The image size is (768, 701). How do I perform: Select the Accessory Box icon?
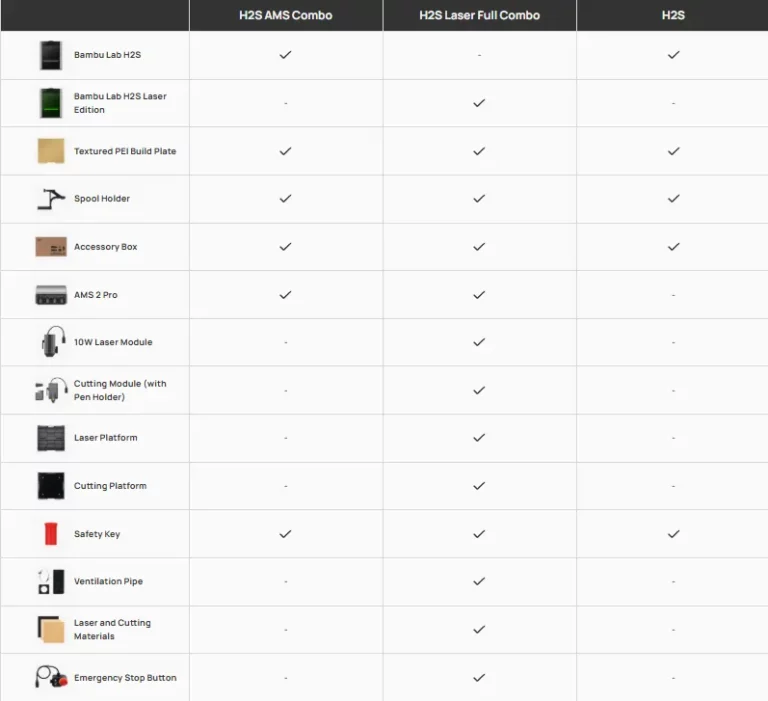tap(51, 247)
